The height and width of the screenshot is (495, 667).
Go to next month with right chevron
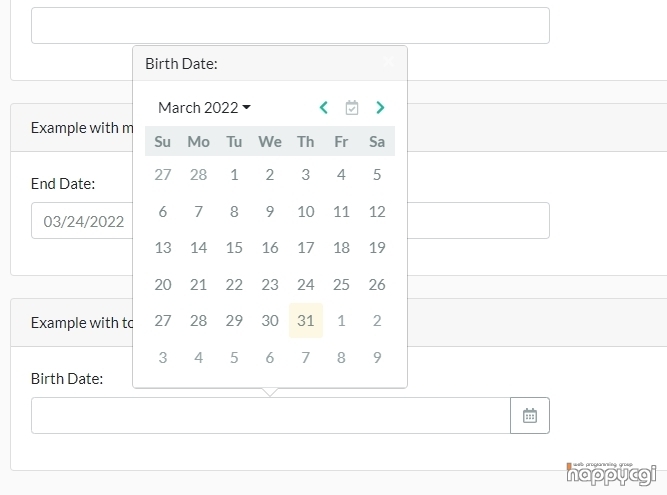pos(380,108)
